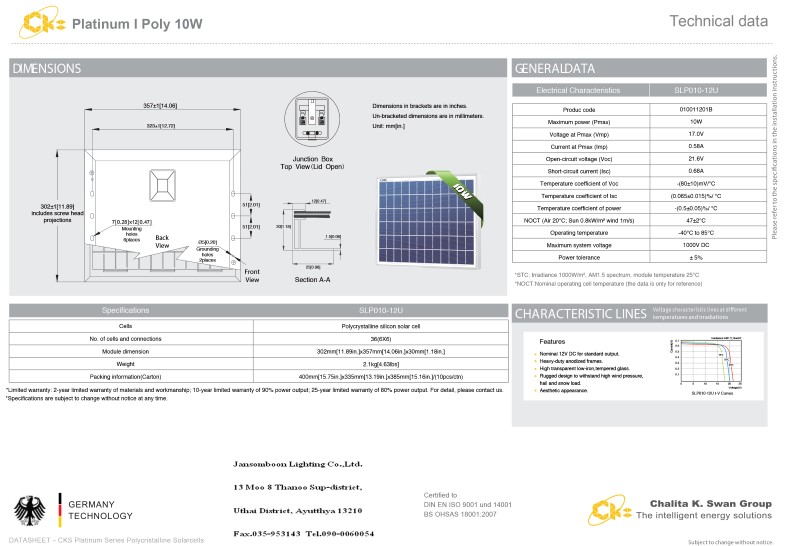Click the German eagle emblem
This screenshot has width=791, height=546.
(29, 511)
